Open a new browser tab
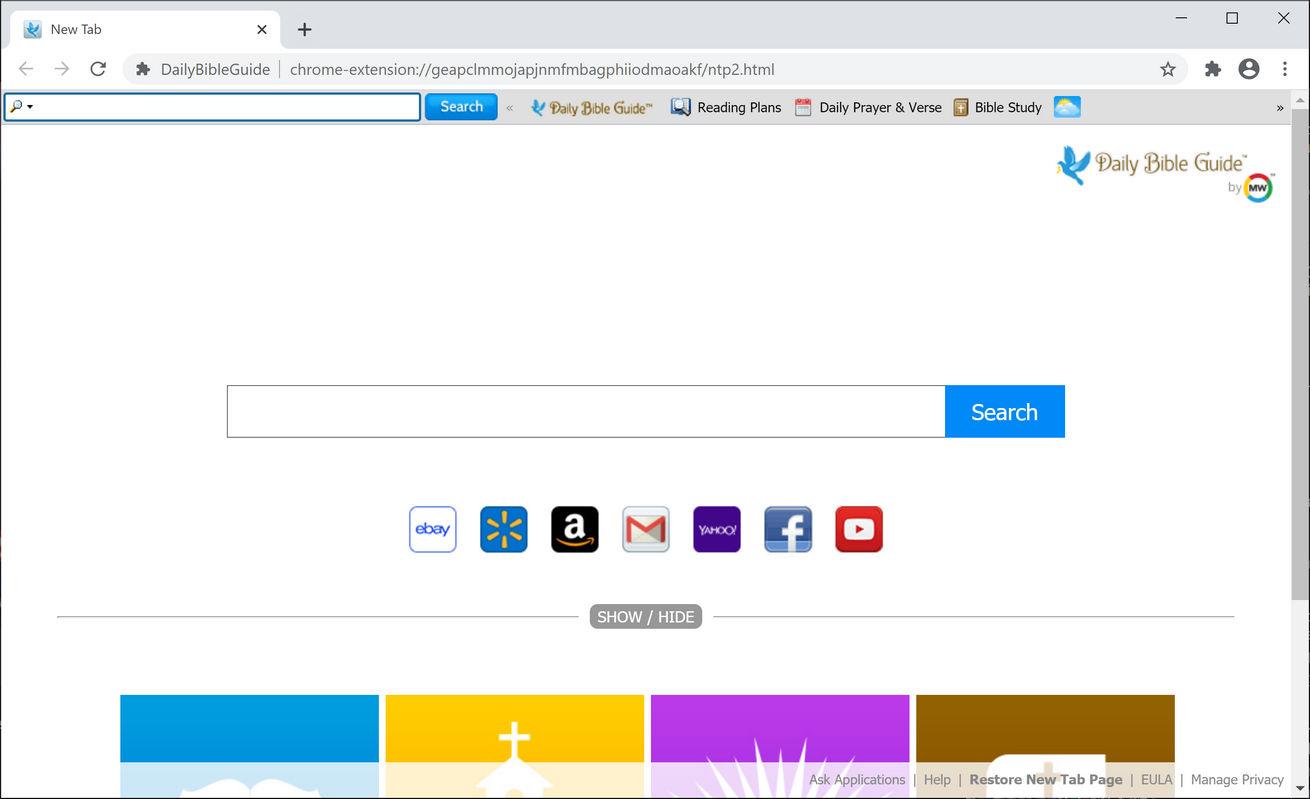 coord(305,30)
